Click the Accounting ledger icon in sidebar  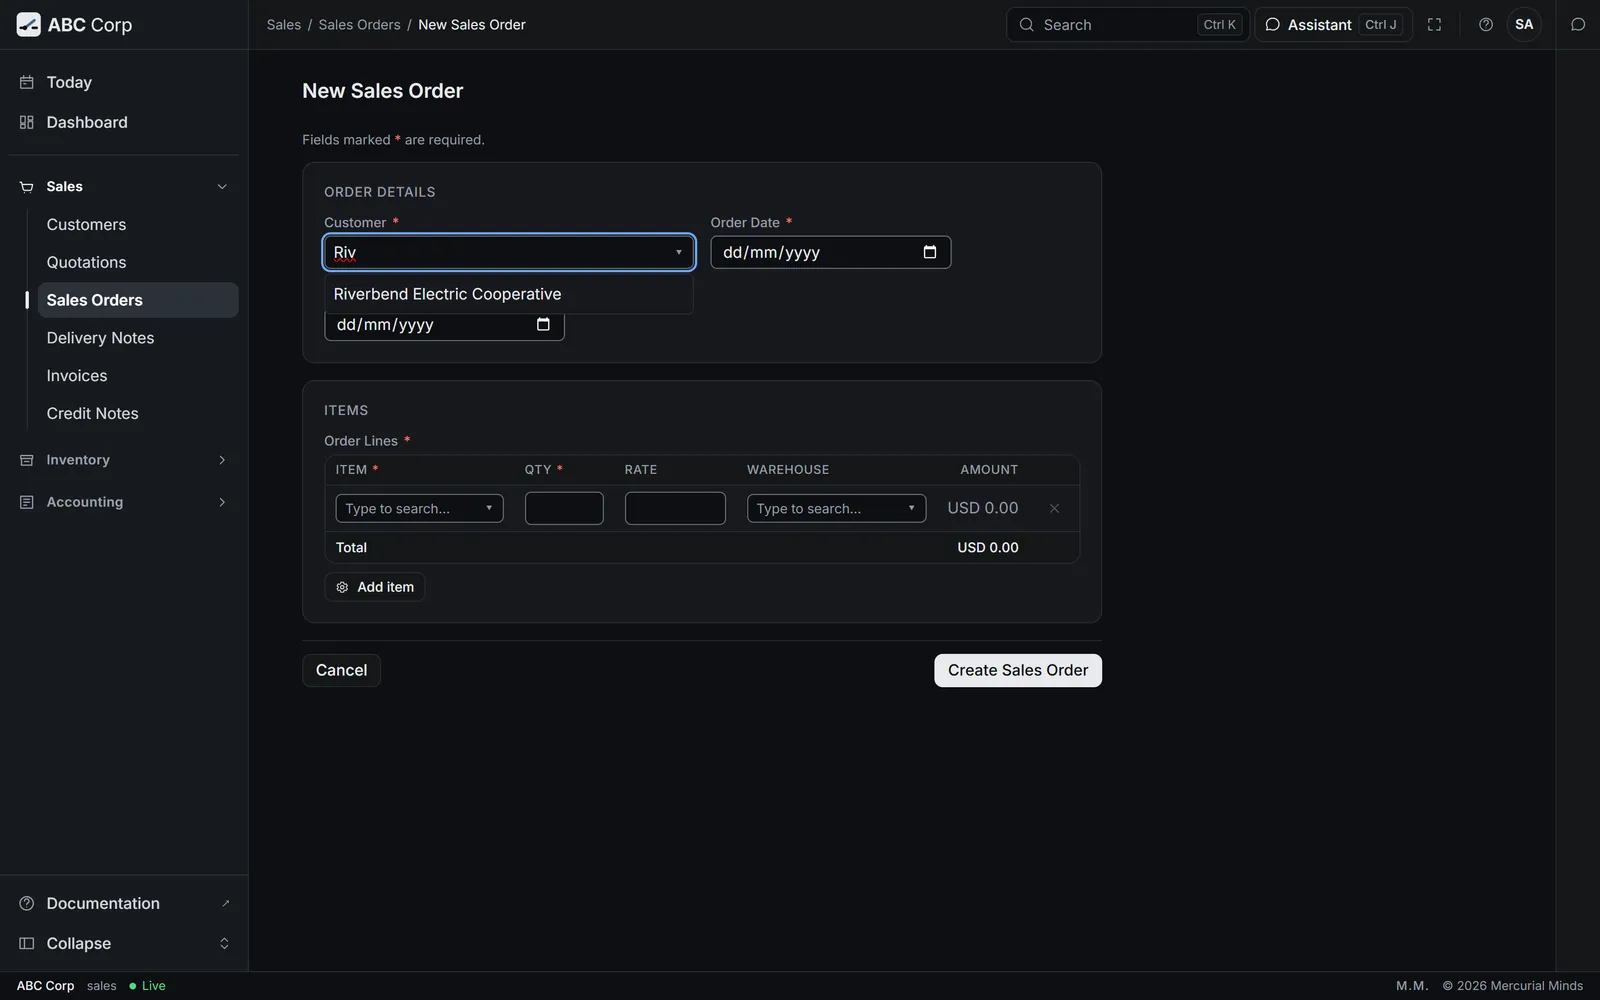(x=27, y=502)
